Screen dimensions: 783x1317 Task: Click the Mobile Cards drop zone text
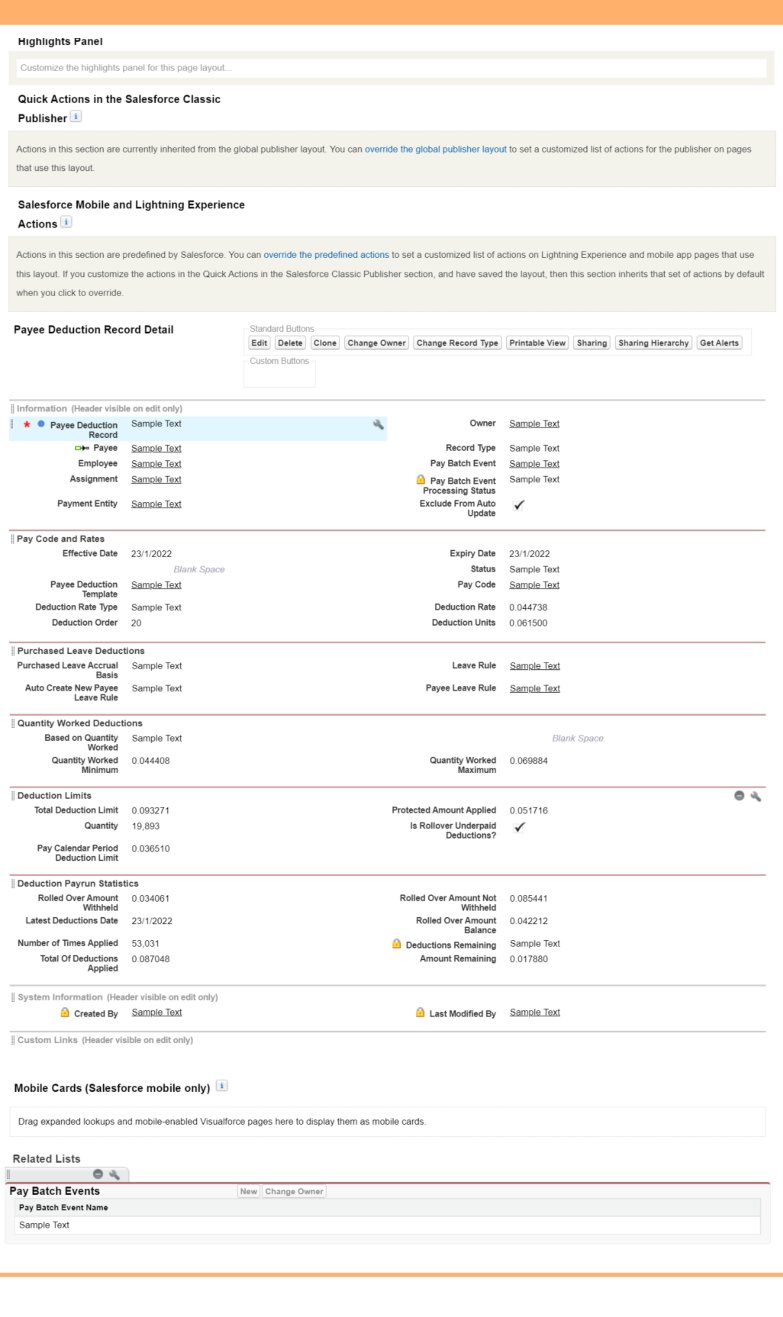pos(222,1122)
